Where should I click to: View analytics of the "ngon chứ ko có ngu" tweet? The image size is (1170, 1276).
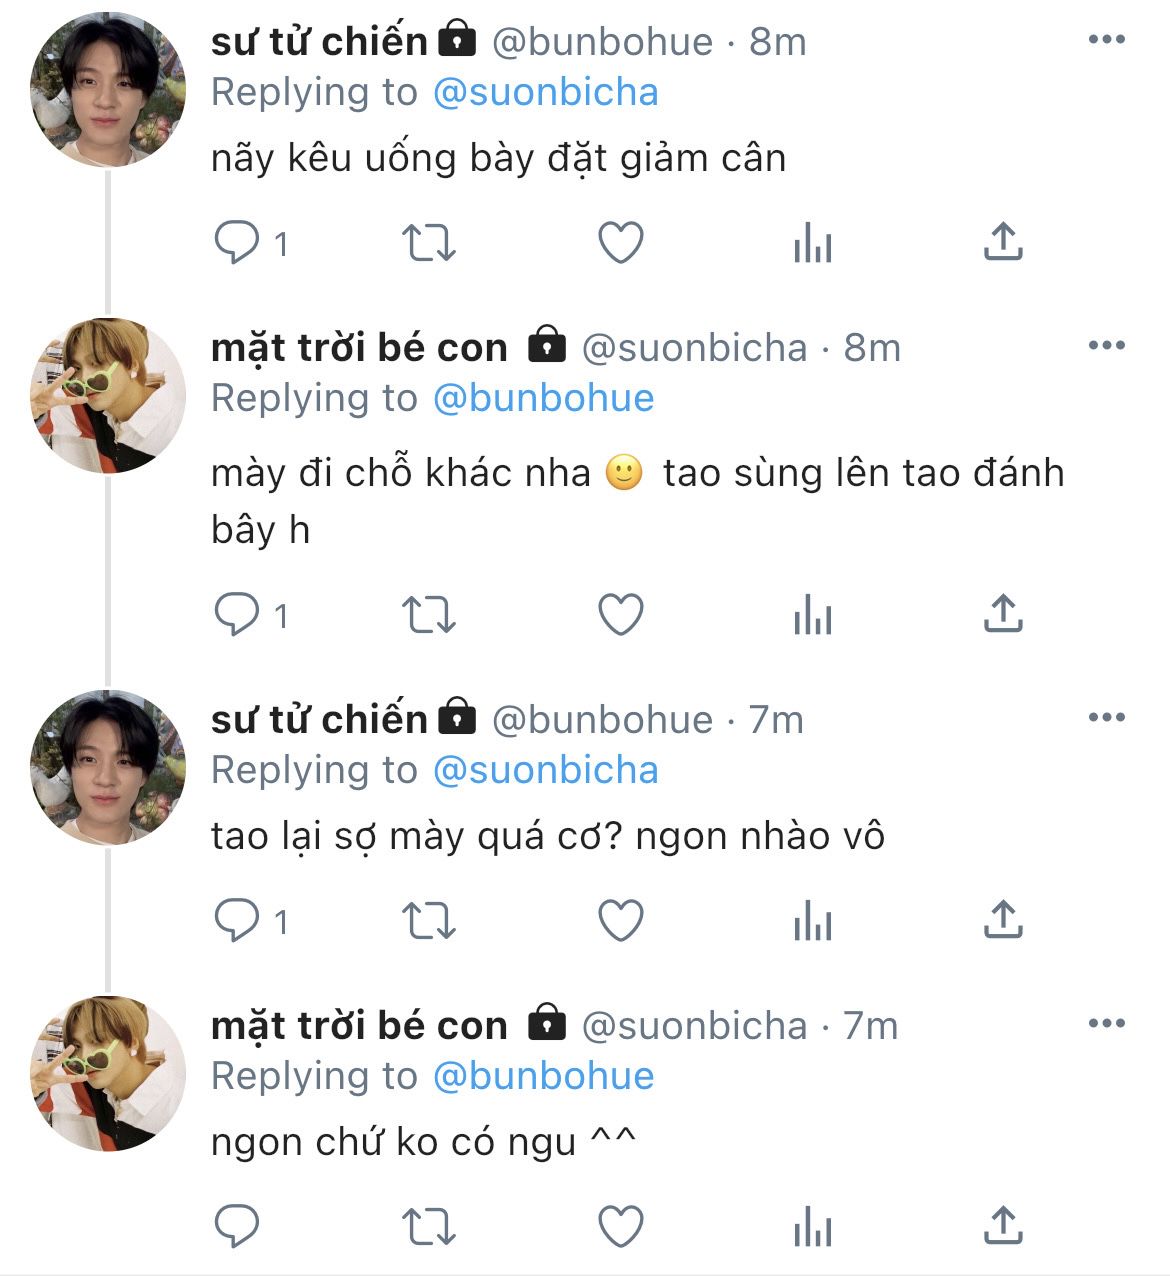(x=812, y=1226)
